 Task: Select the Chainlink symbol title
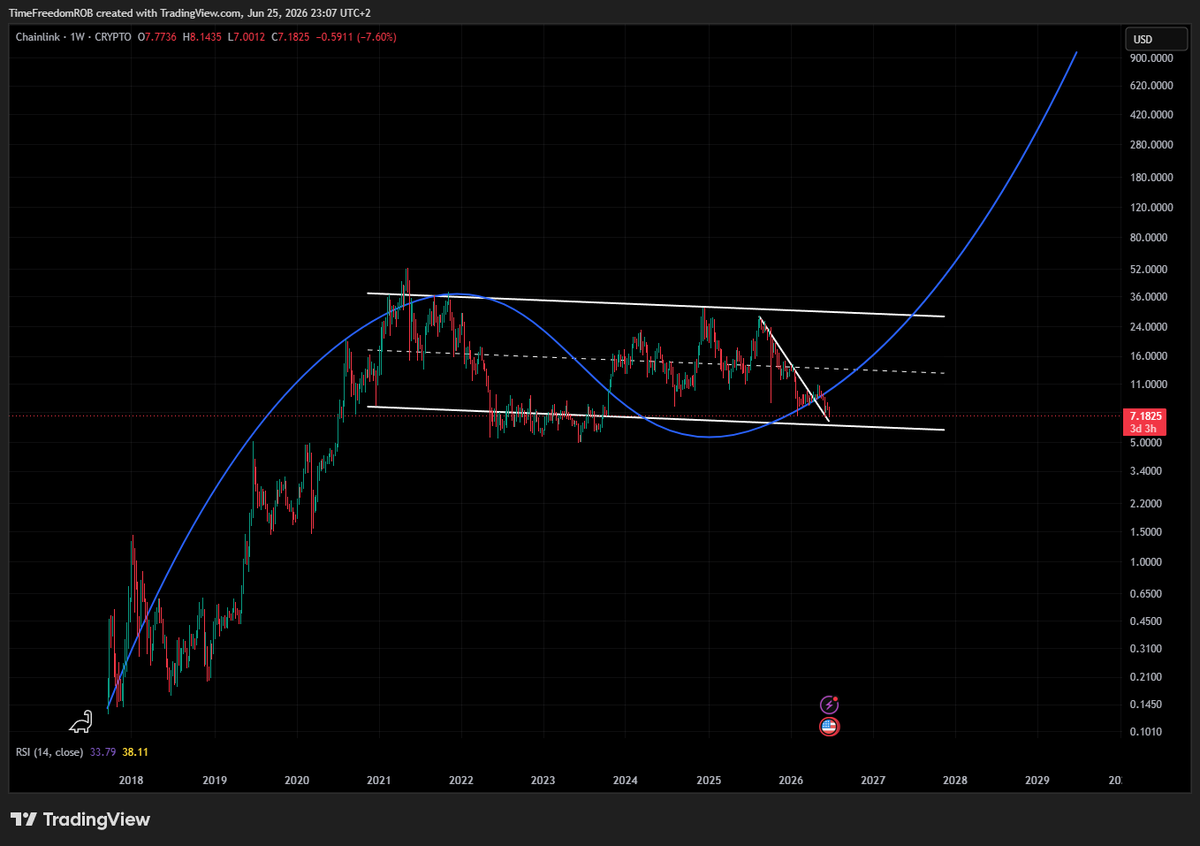coord(37,37)
